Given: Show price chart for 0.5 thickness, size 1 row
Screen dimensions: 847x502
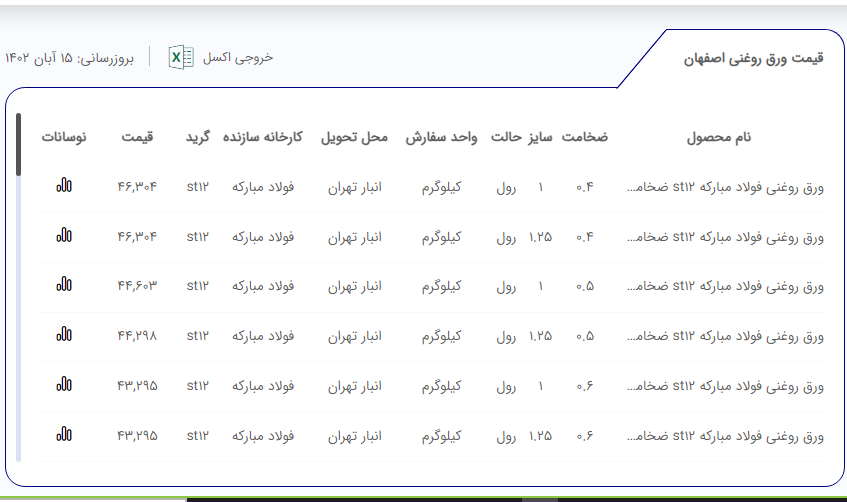Looking at the screenshot, I should (64, 285).
